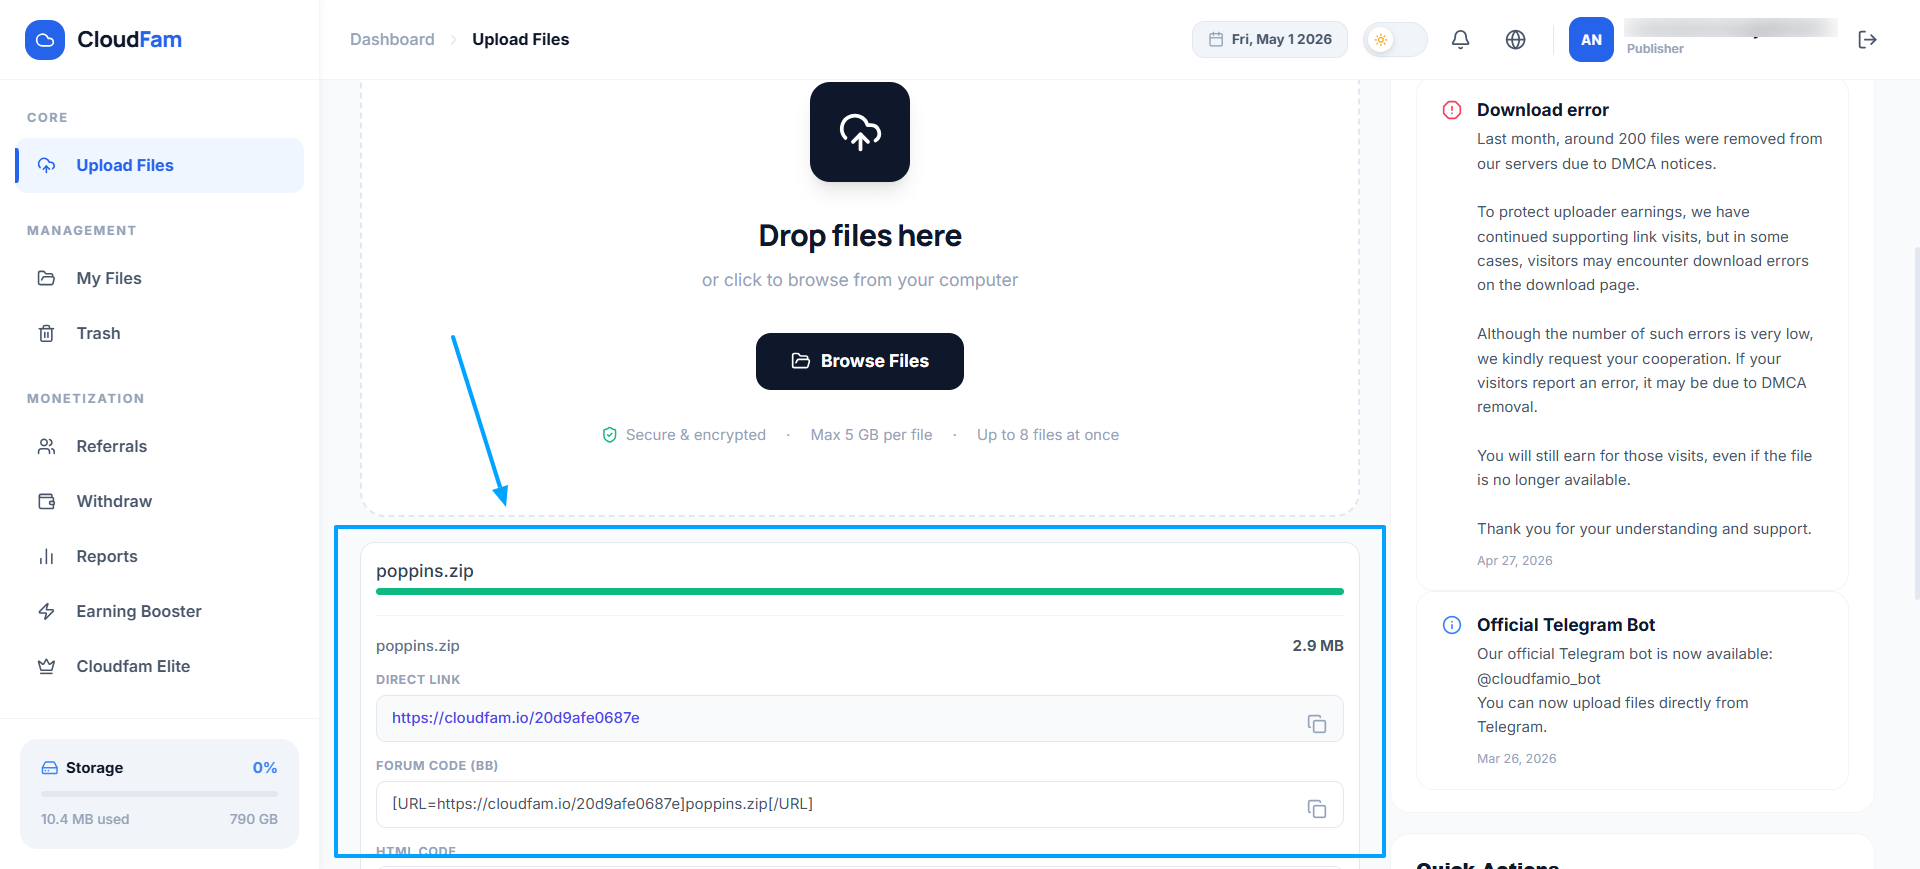Toggle the light/dark theme switch

coord(1395,40)
